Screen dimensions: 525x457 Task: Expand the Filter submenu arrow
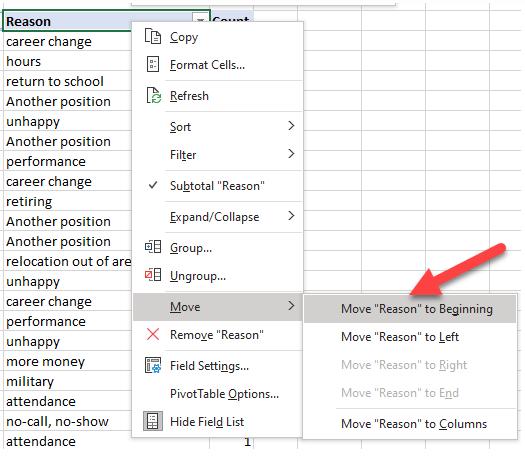point(291,154)
